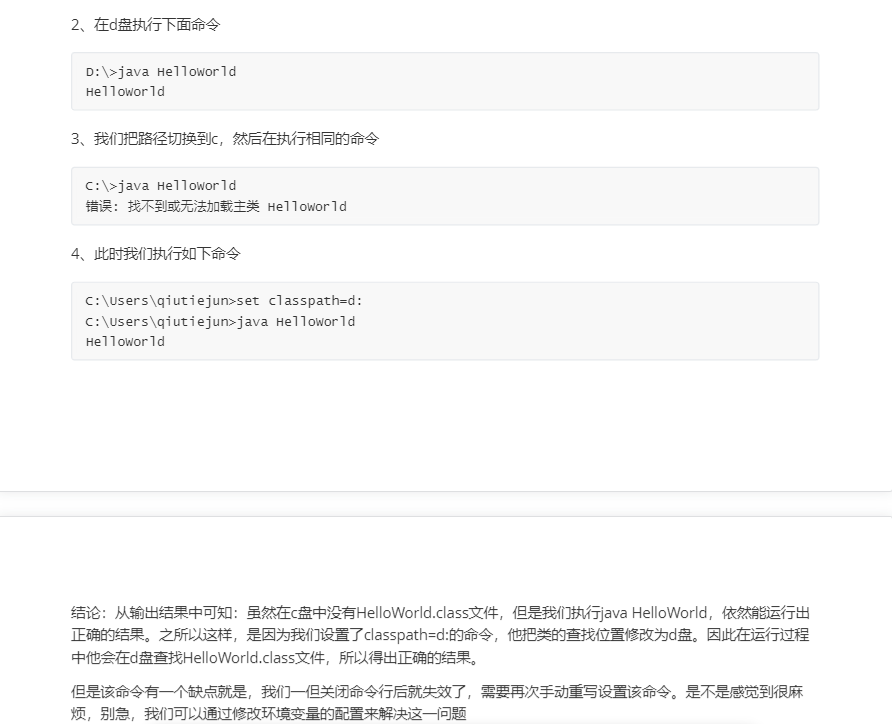Click the heading "2、在d盘执行下面命令"
892x724 pixels.
(x=146, y=25)
